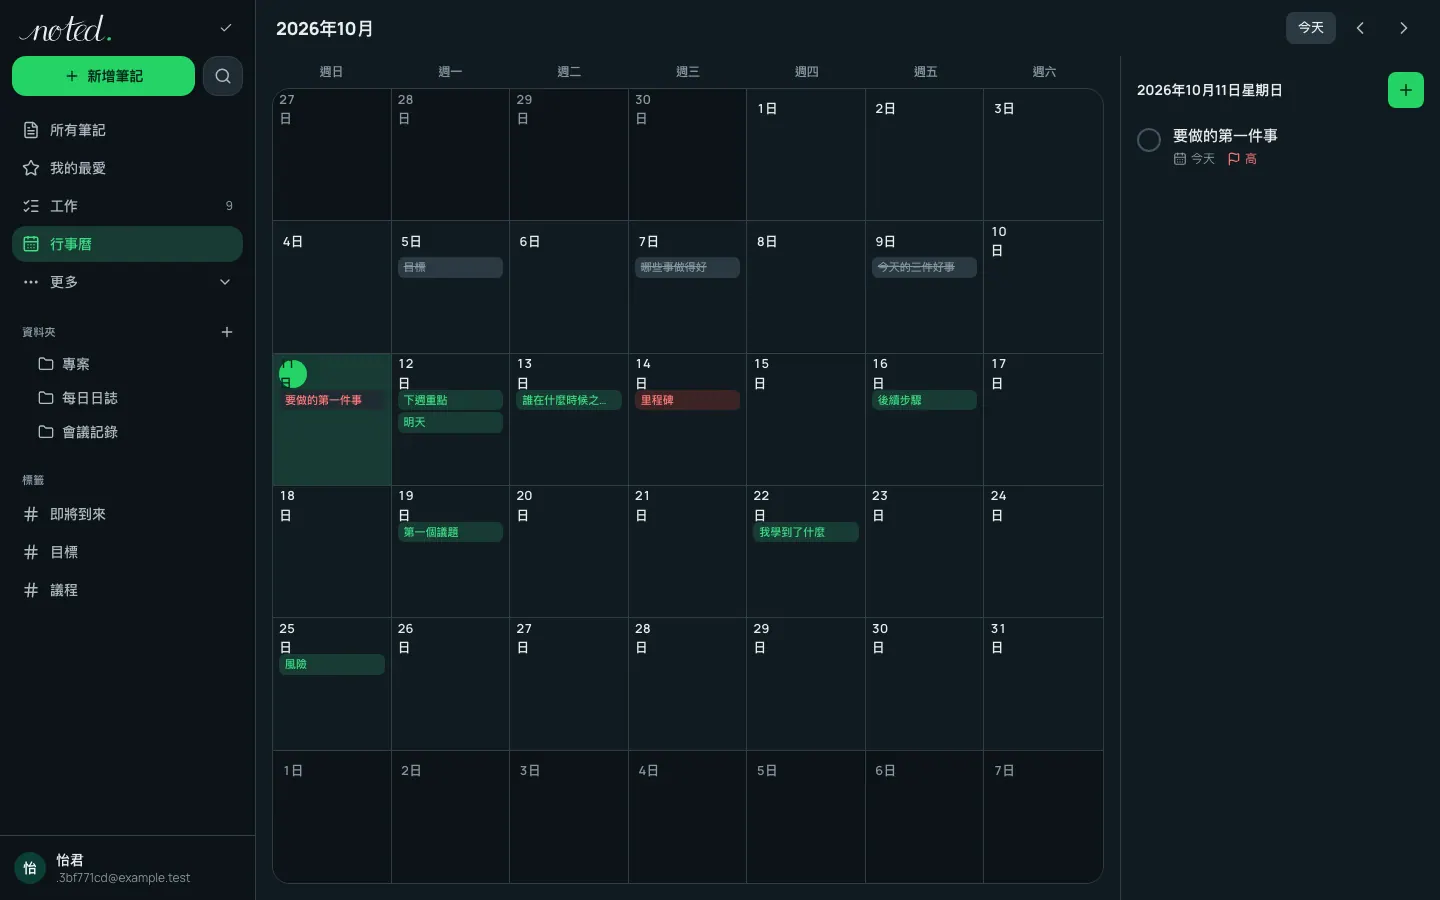Viewport: 1440px width, 900px height.
Task: Open the 目標 tag in sidebar
Action: coord(127,552)
